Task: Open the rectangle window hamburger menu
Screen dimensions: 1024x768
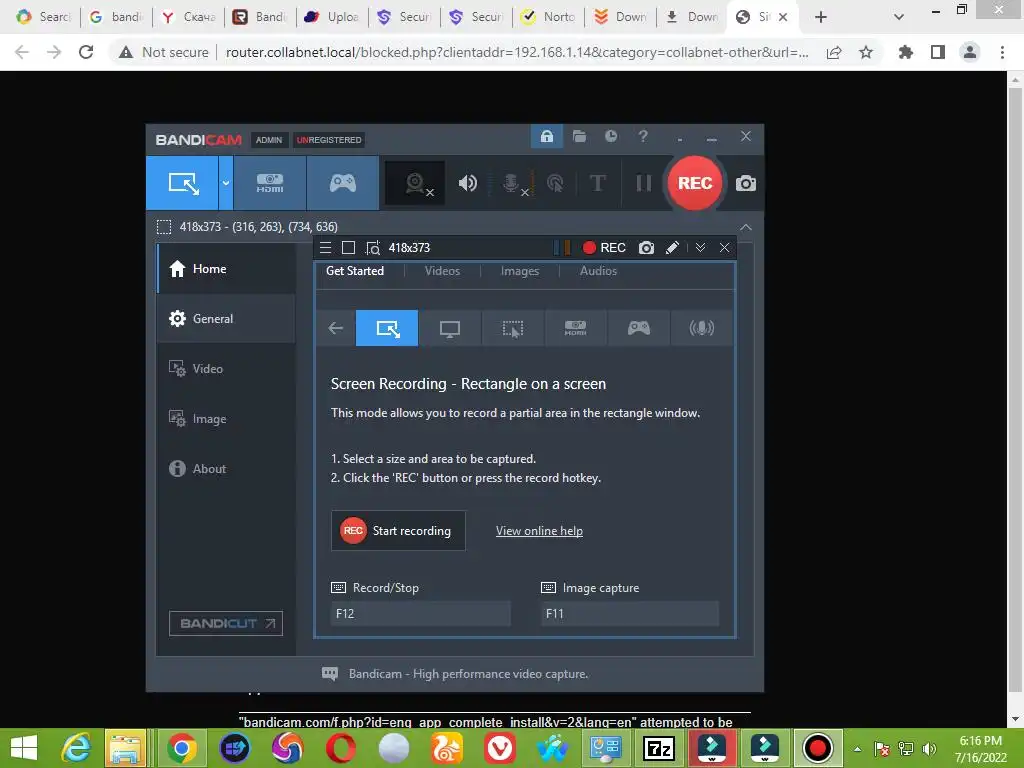Action: click(325, 248)
